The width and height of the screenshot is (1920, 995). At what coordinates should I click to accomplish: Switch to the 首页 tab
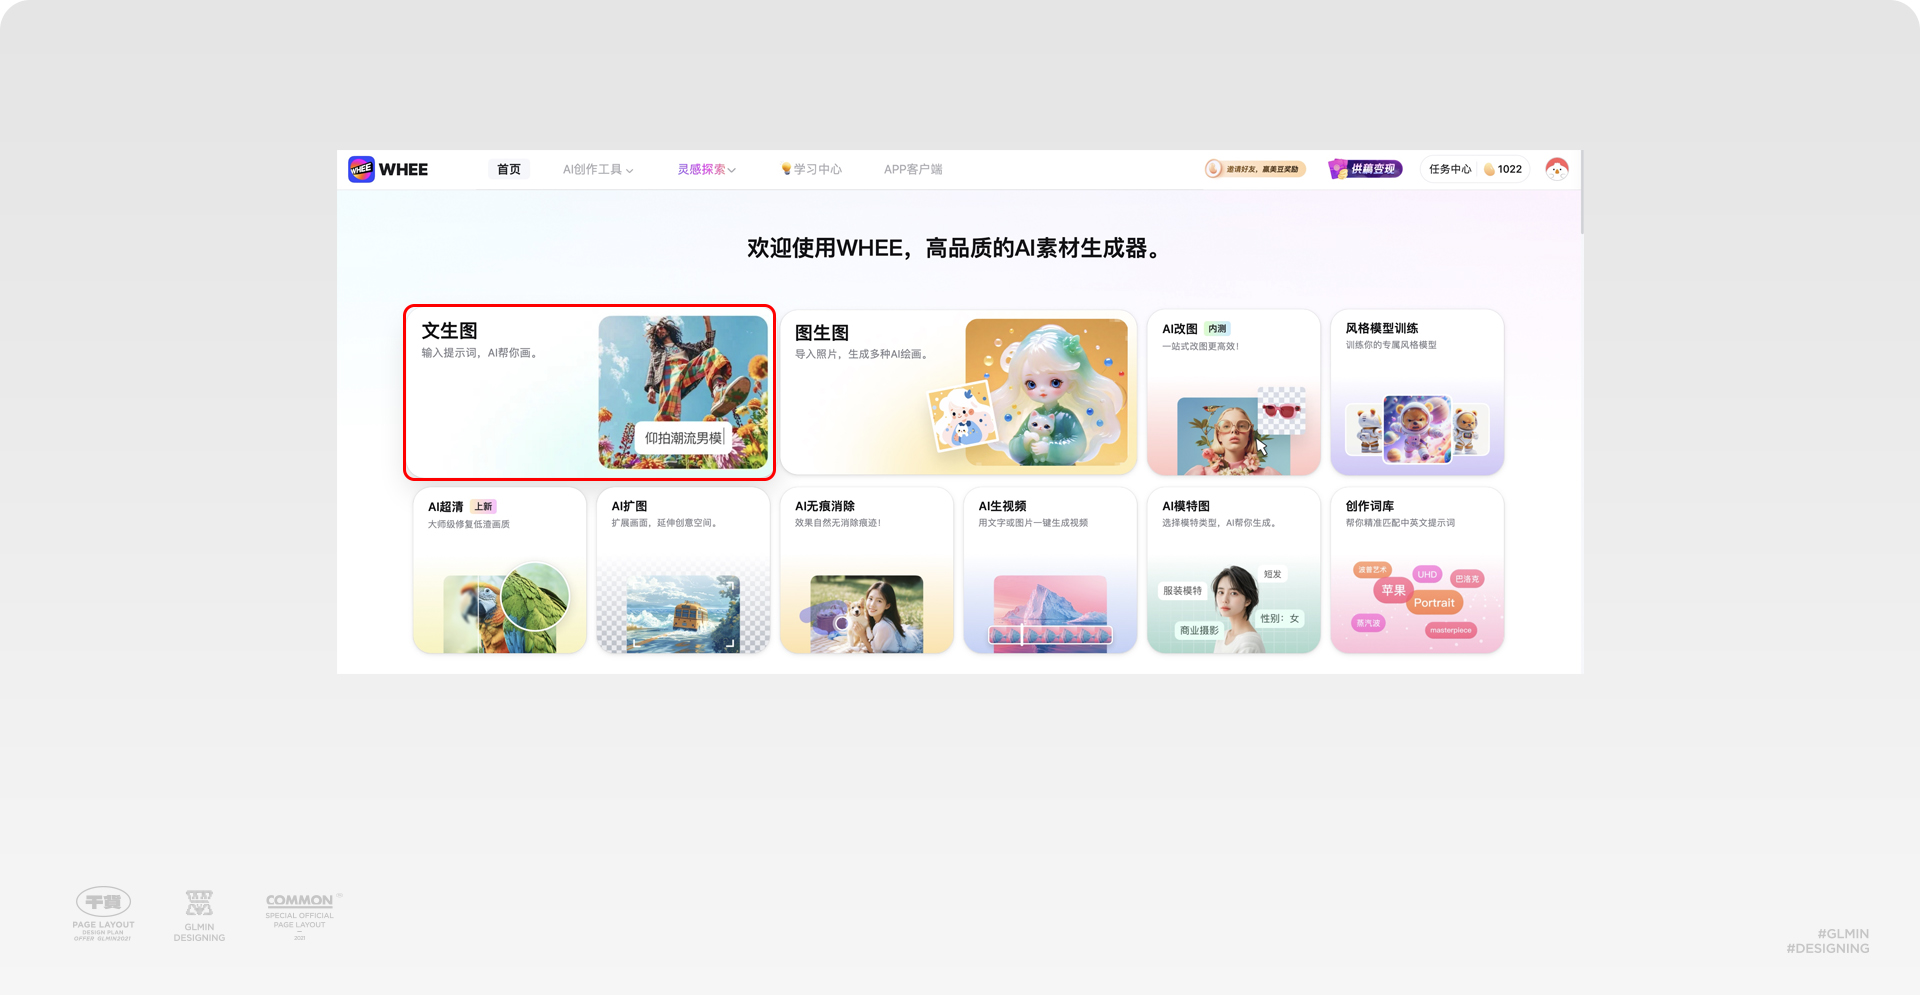[508, 168]
